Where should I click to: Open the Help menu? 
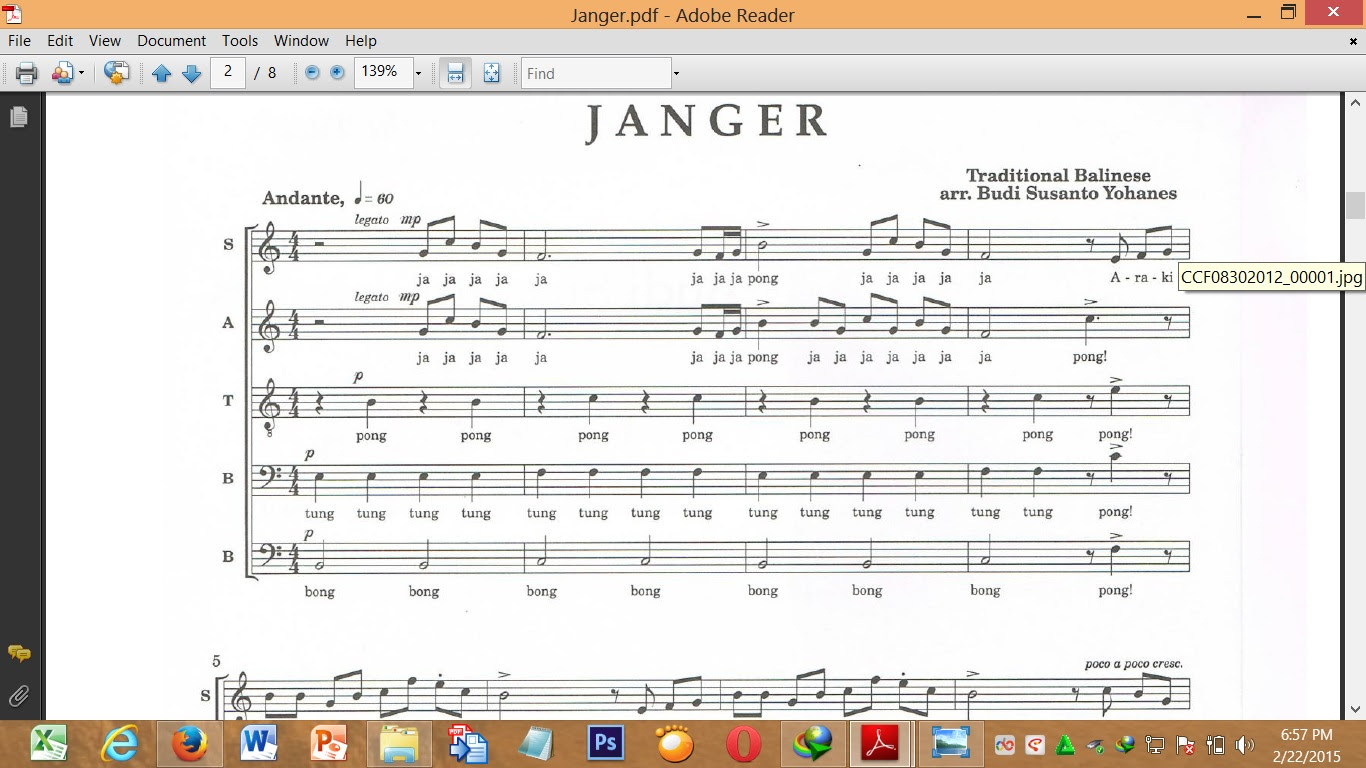point(361,41)
